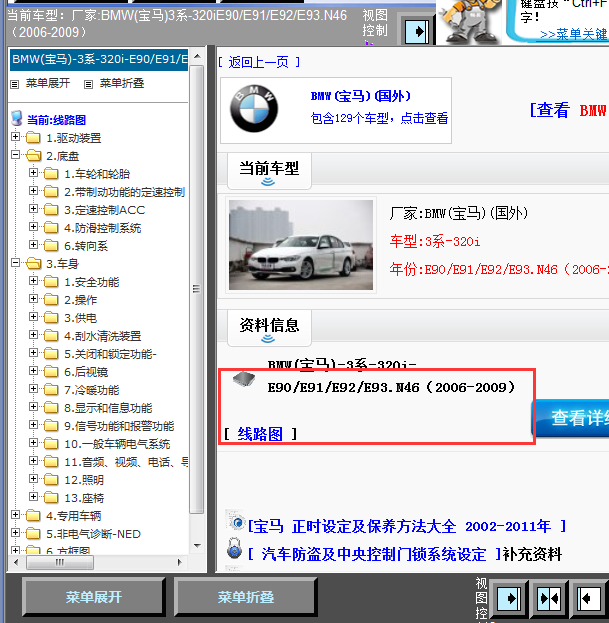Click the BMW (宝马) (国外) heading
609x623 pixels.
(361, 96)
